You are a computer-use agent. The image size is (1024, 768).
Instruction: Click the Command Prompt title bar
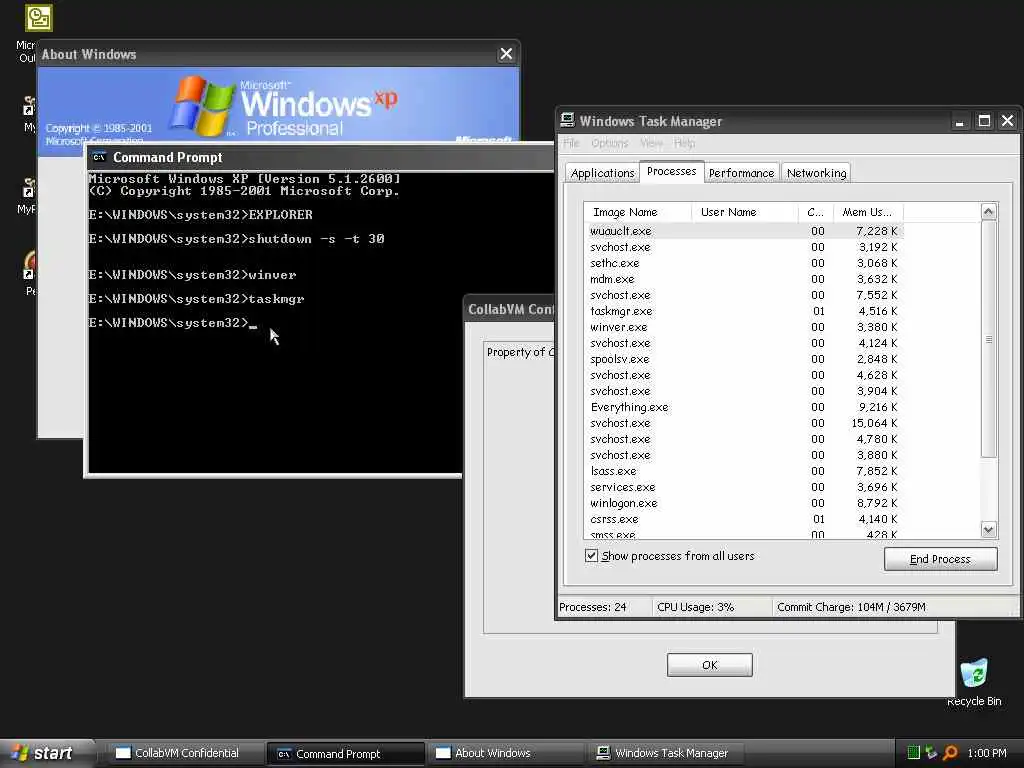320,157
